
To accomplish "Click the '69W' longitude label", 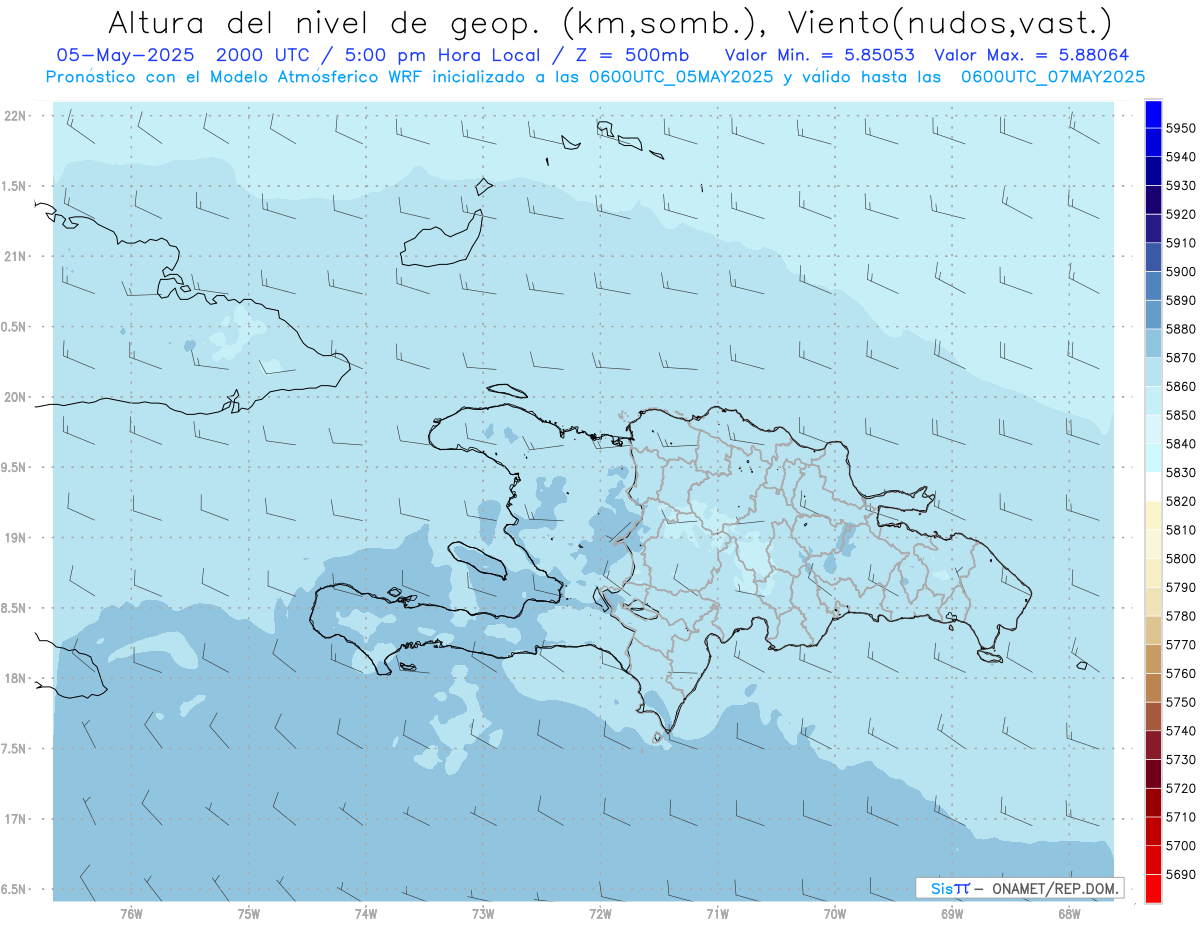I will [x=952, y=914].
